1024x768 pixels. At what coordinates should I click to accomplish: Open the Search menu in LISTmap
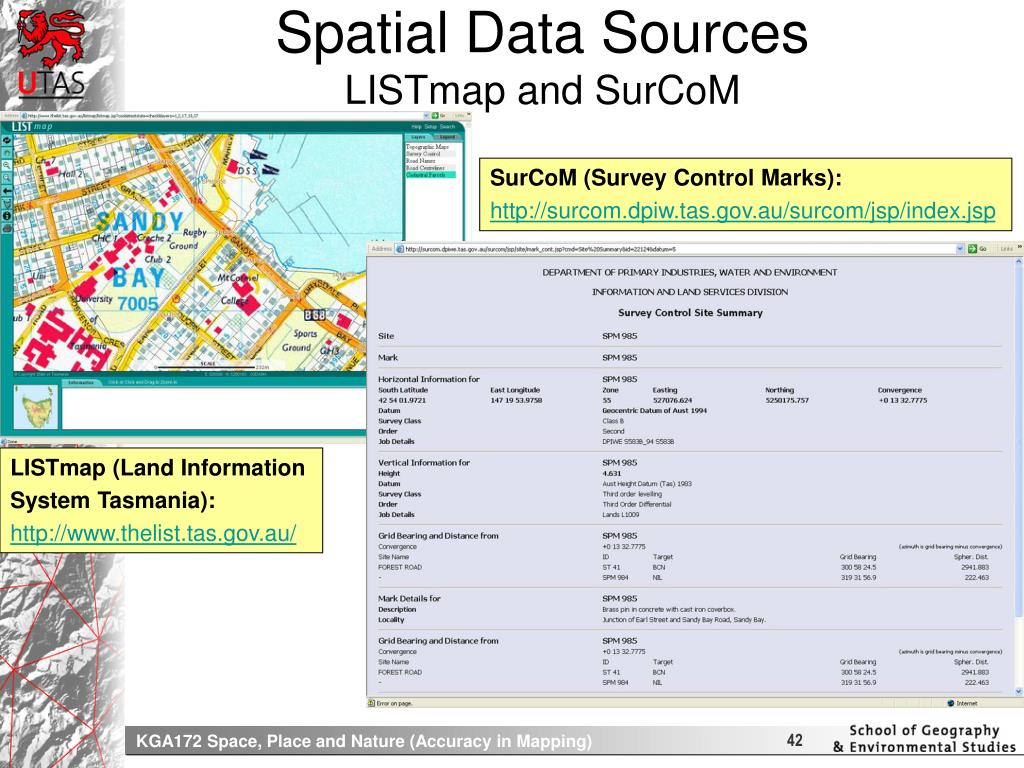point(447,127)
